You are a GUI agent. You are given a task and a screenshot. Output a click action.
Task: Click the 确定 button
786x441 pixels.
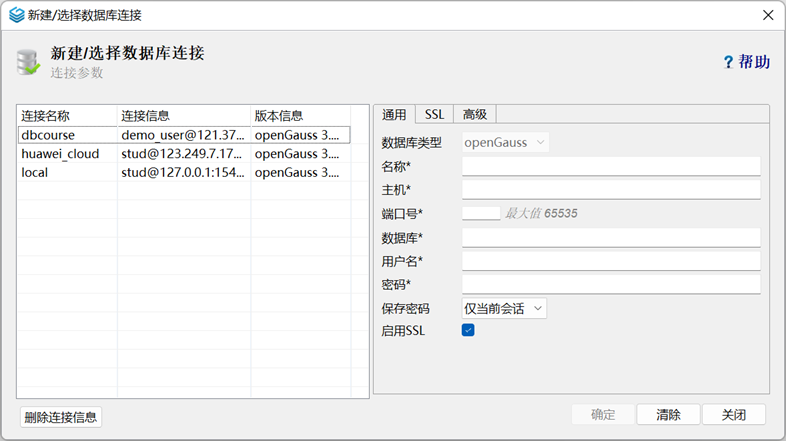[603, 414]
